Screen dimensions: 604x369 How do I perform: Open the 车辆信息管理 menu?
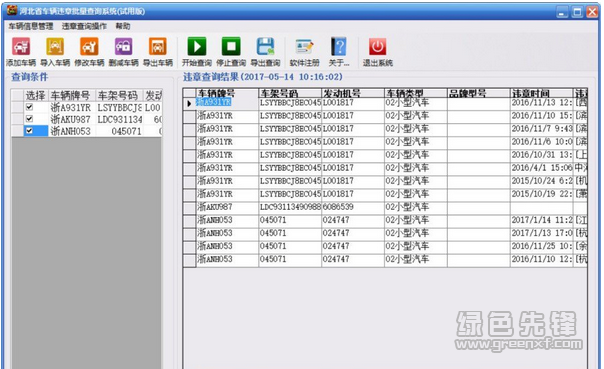click(30, 26)
